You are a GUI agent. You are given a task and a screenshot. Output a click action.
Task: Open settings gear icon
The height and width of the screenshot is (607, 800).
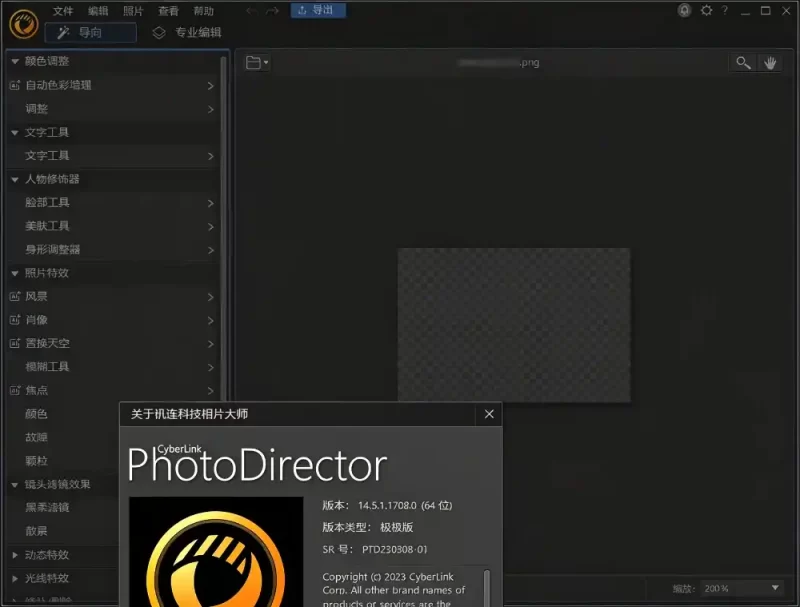pyautogui.click(x=706, y=10)
